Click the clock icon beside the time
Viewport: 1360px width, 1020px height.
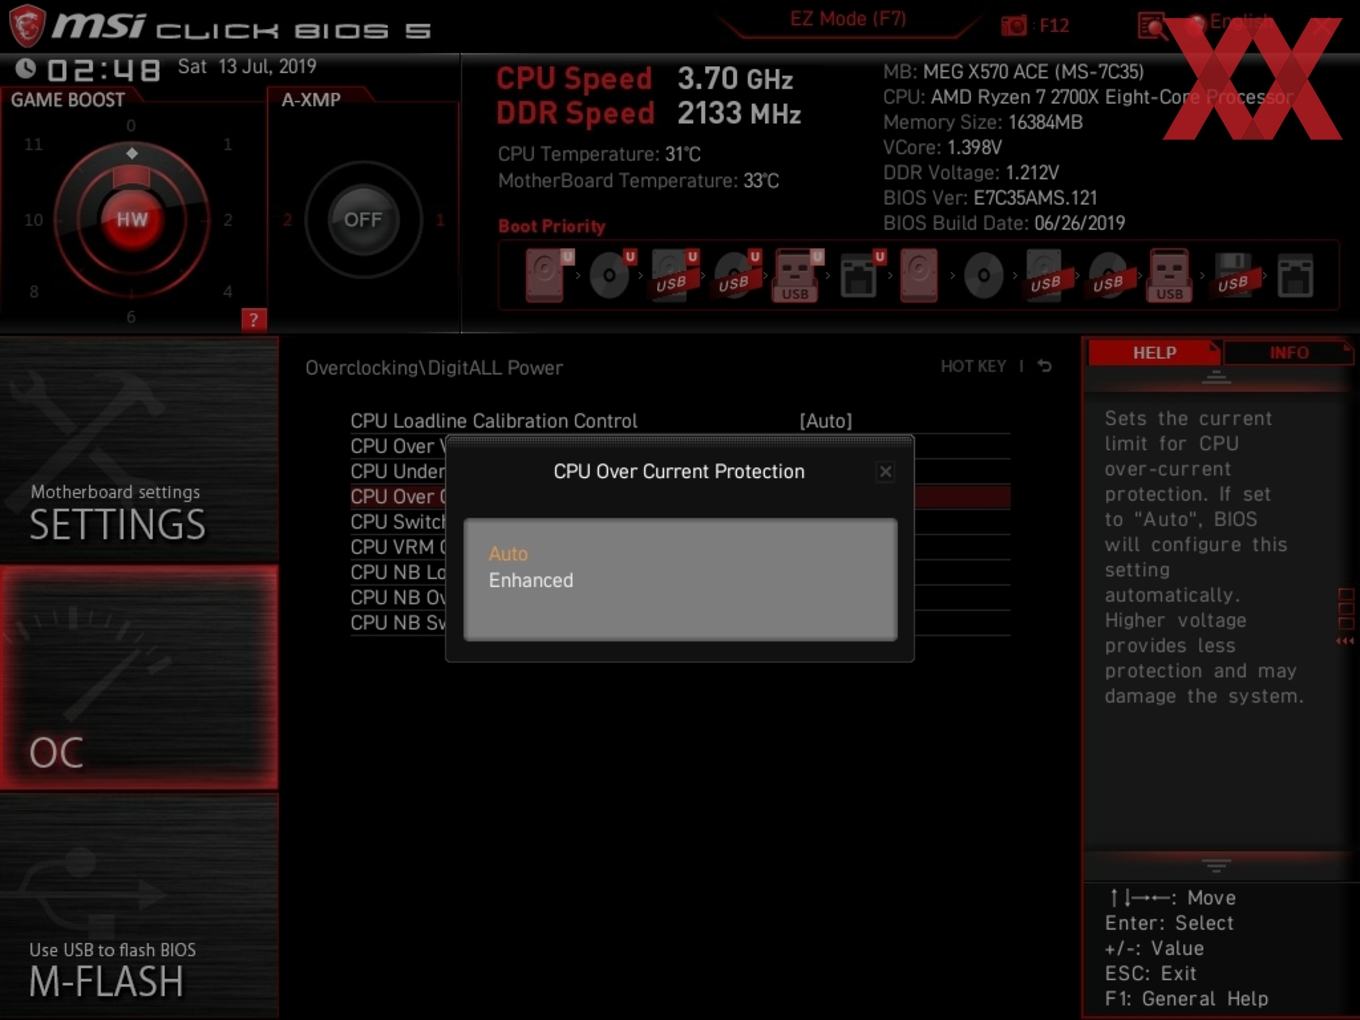point(25,68)
